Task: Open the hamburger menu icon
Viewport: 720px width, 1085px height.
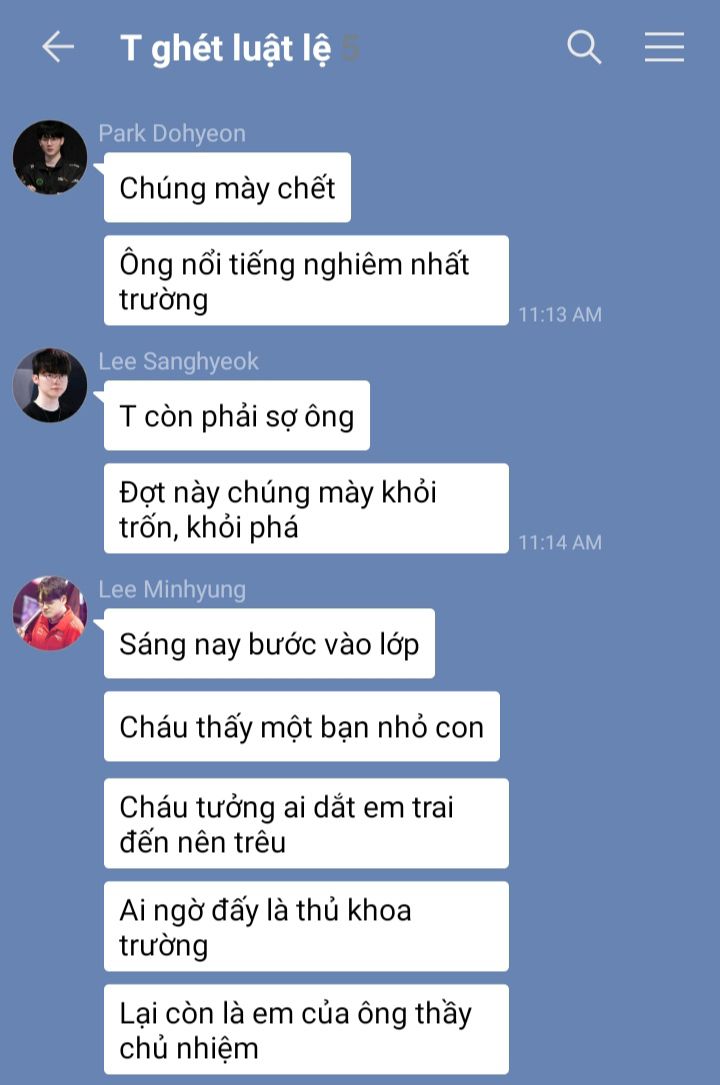Action: [x=665, y=47]
